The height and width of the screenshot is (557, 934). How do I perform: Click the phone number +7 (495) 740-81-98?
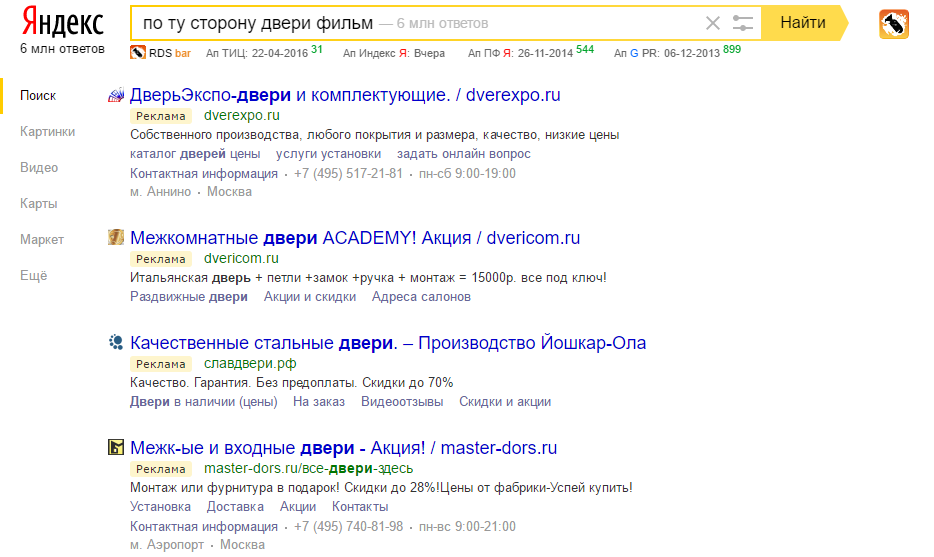(x=348, y=527)
